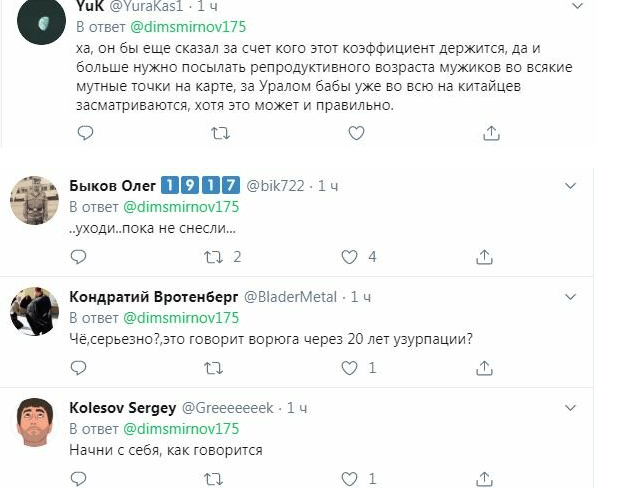Like Быков Олег's tweet
The width and height of the screenshot is (618, 488).
(349, 257)
